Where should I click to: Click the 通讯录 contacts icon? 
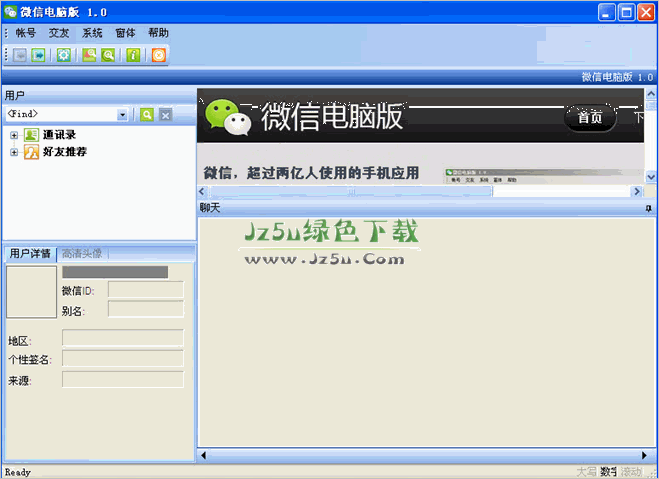[31, 135]
